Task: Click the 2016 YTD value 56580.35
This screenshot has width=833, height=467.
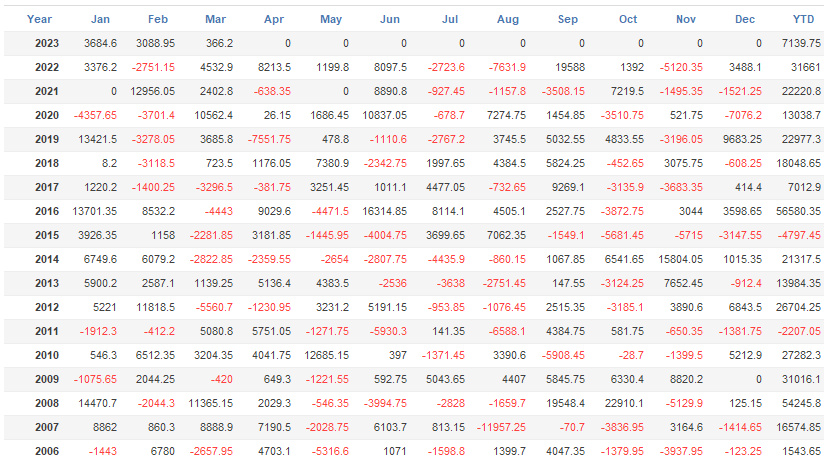Action: [797, 211]
